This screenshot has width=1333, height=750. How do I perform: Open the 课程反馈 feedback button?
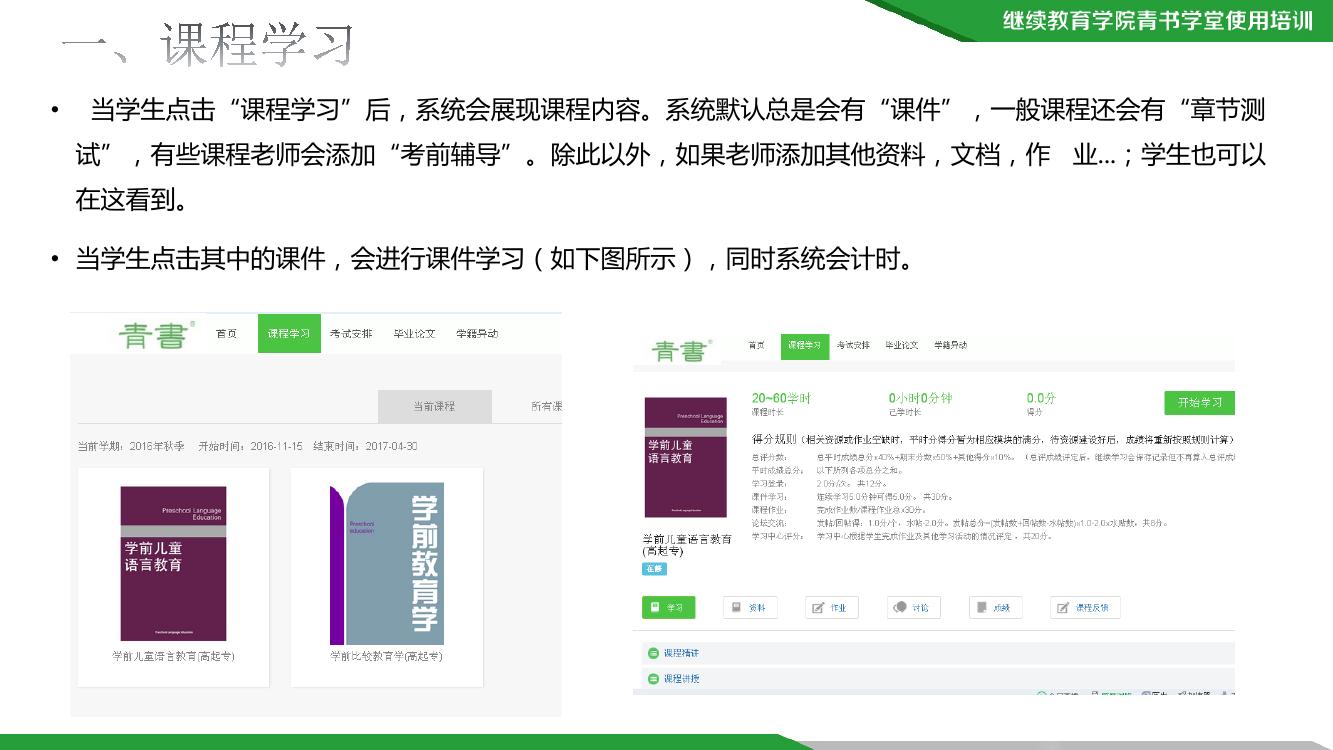pyautogui.click(x=1085, y=607)
